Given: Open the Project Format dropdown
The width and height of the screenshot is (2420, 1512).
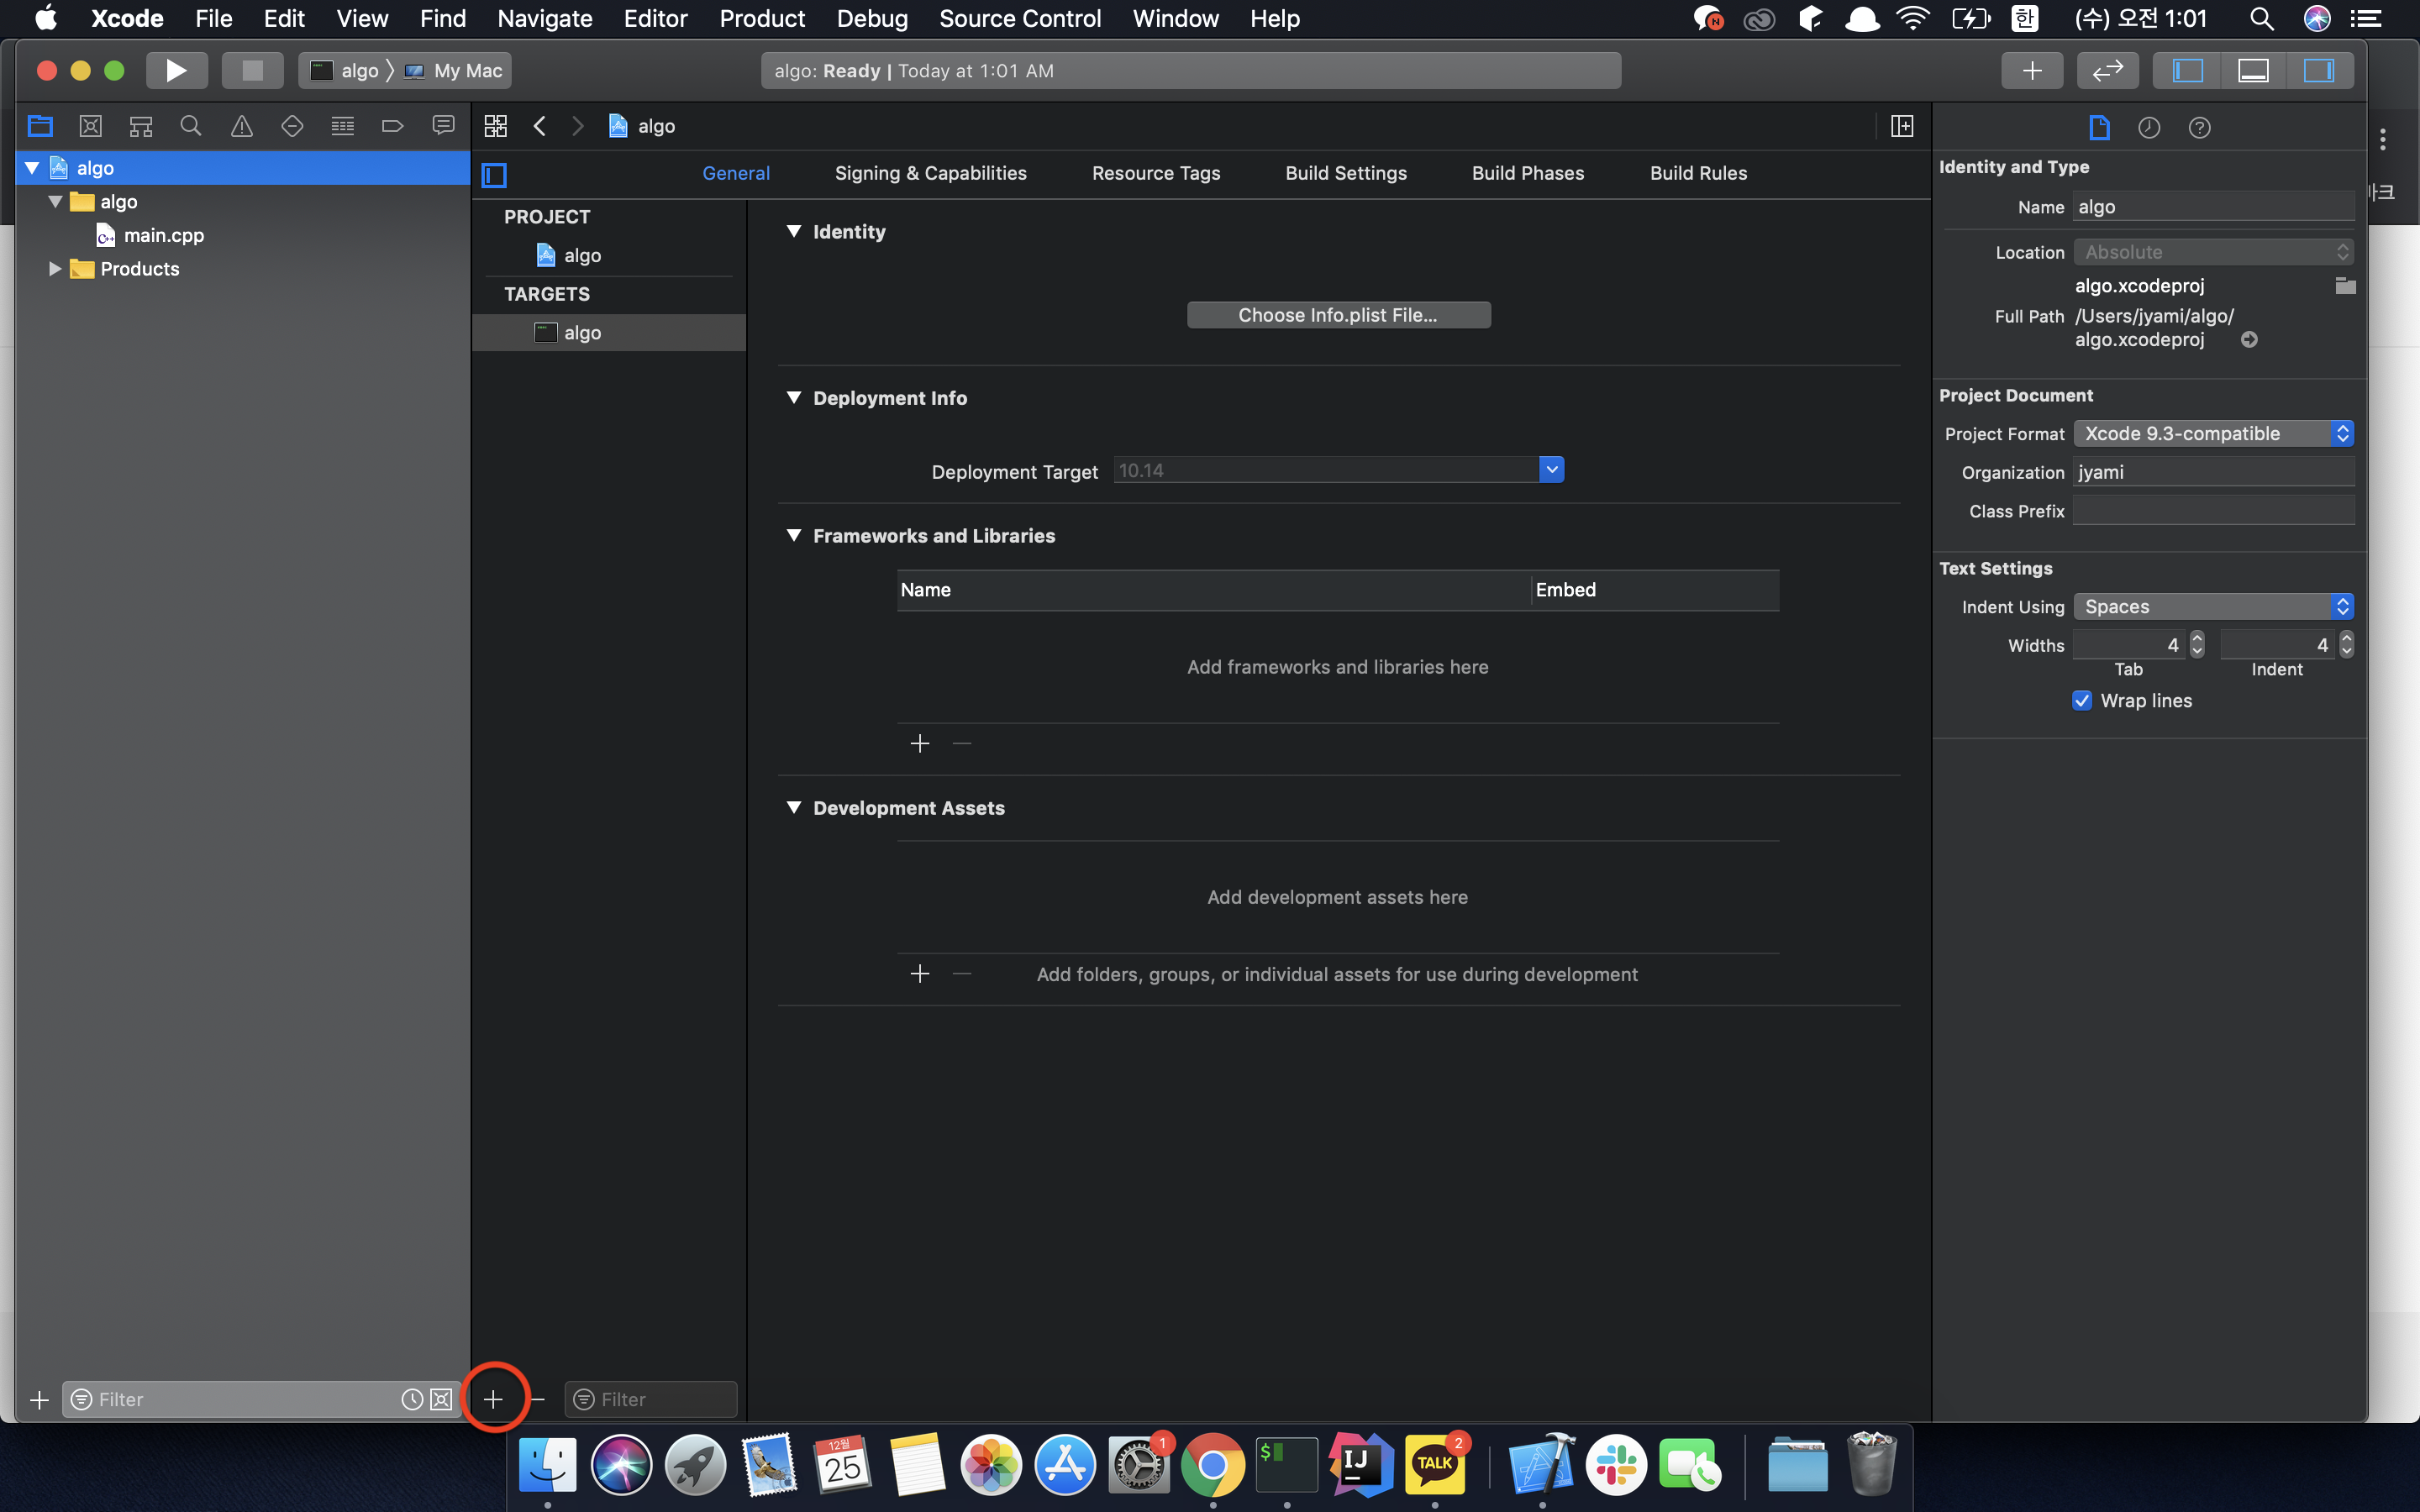Looking at the screenshot, I should click(2212, 433).
